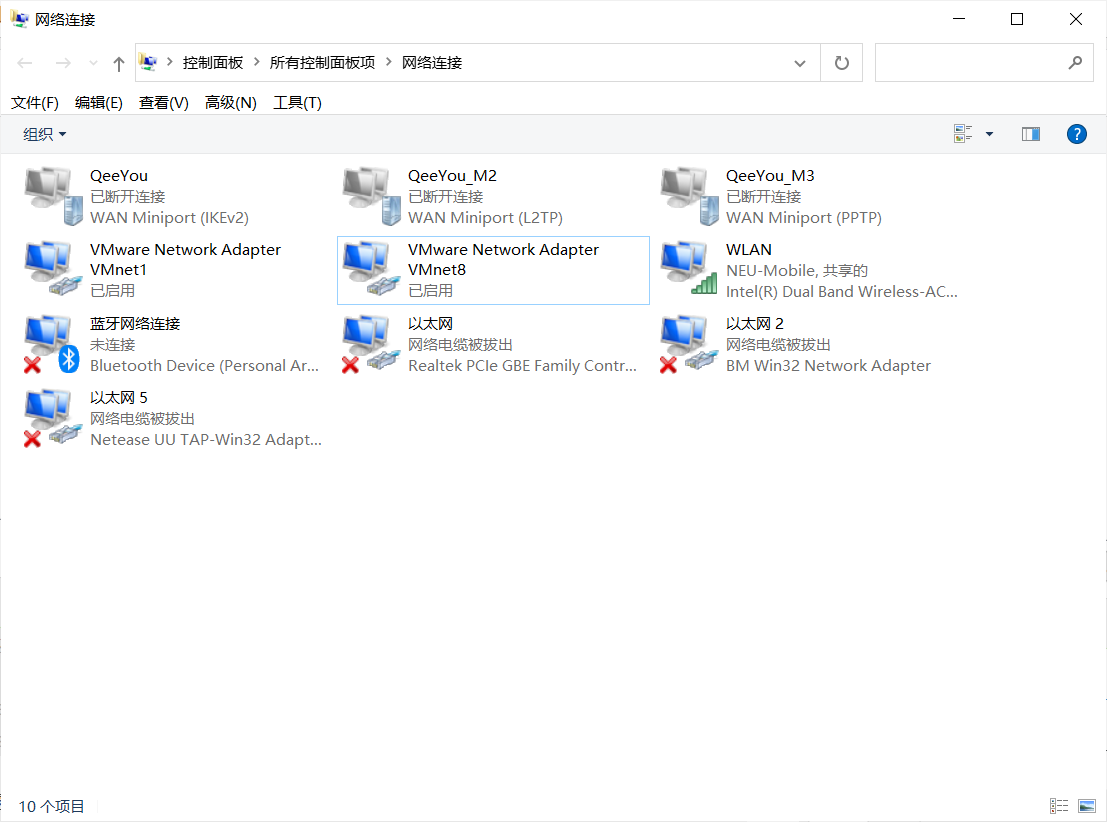1107x822 pixels.
Task: Select the 以太网 2 adapter icon
Action: (690, 344)
